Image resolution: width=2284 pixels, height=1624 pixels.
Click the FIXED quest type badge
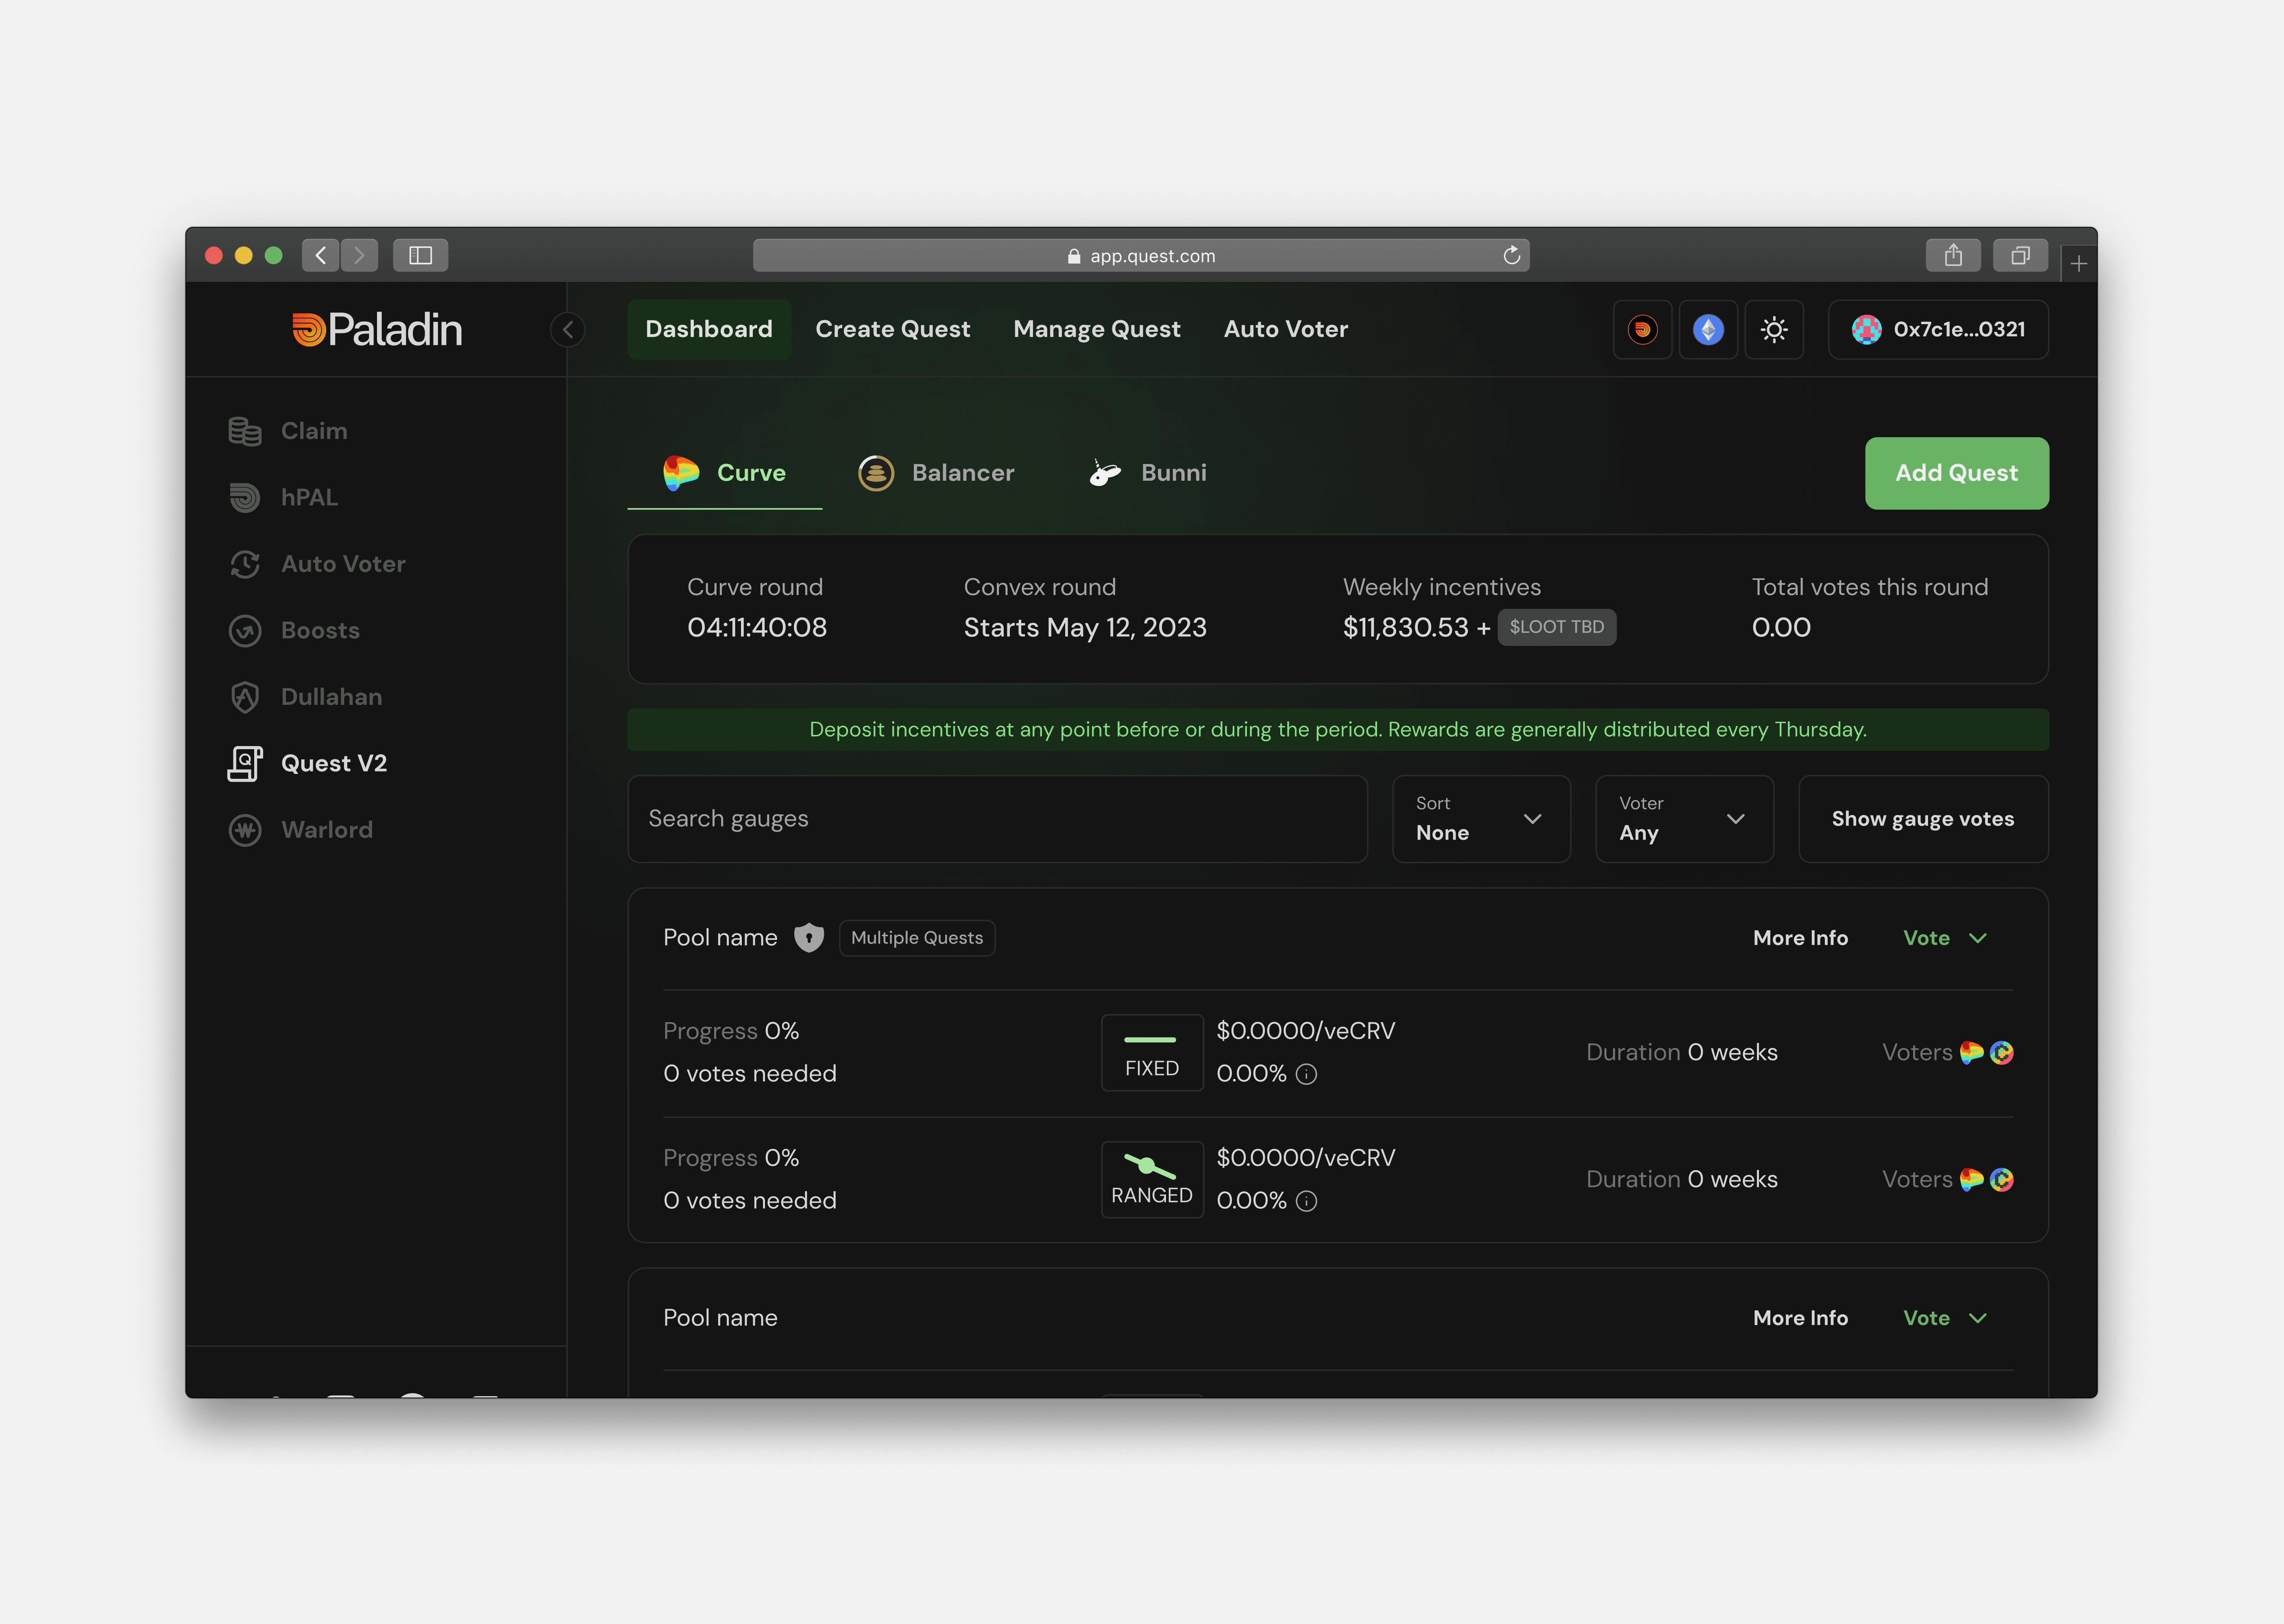click(x=1152, y=1052)
